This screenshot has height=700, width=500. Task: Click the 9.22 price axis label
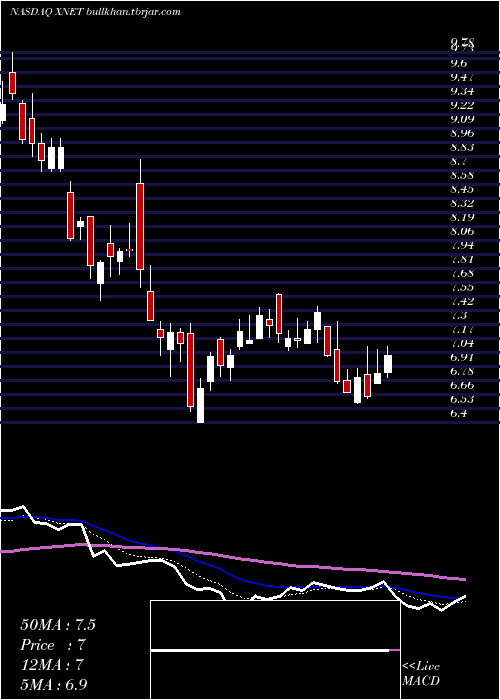(462, 105)
